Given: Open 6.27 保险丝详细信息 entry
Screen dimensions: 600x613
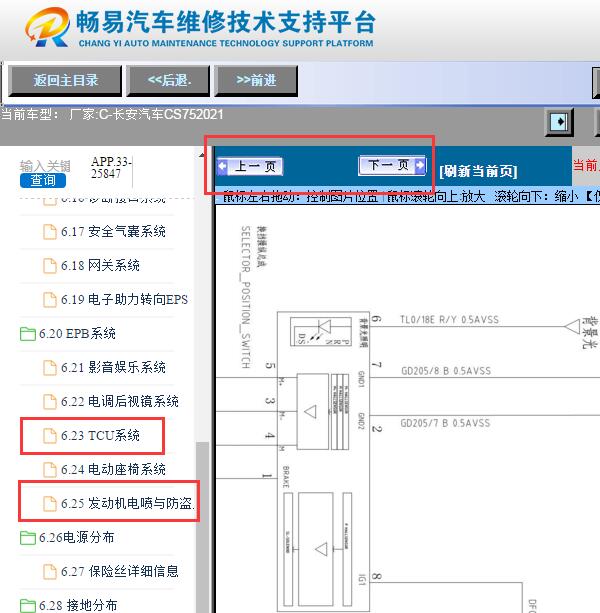Looking at the screenshot, I should tap(120, 572).
